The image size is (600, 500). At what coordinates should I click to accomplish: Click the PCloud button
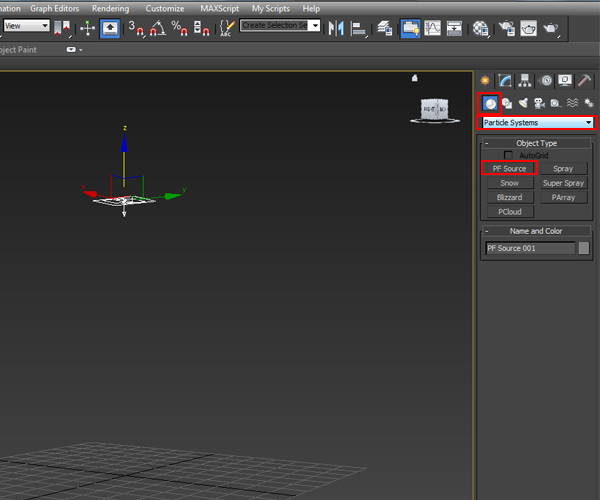coord(510,212)
